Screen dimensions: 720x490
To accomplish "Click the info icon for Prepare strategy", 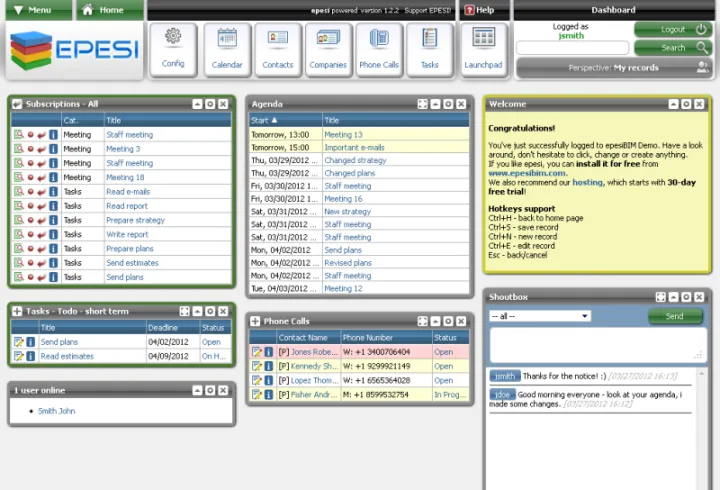I will [53, 220].
